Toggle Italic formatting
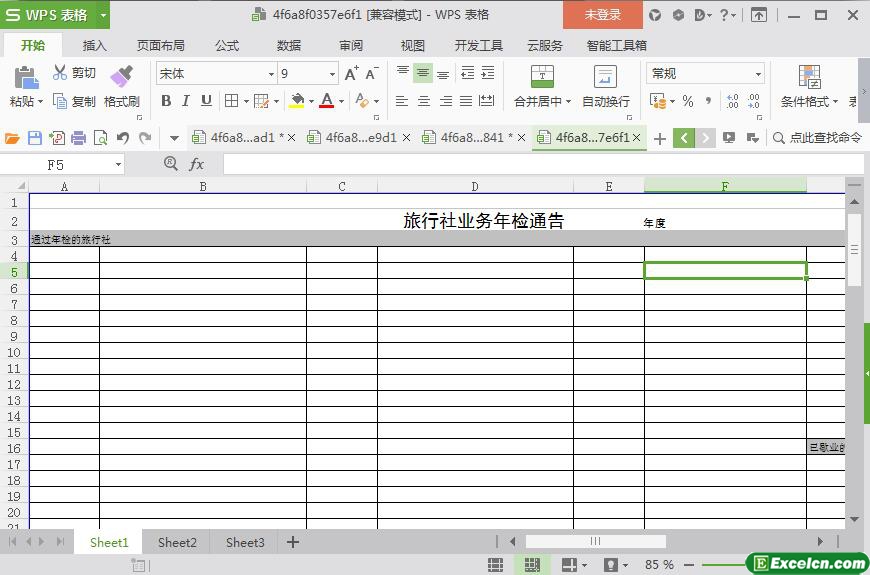Image resolution: width=870 pixels, height=575 pixels. pyautogui.click(x=186, y=101)
